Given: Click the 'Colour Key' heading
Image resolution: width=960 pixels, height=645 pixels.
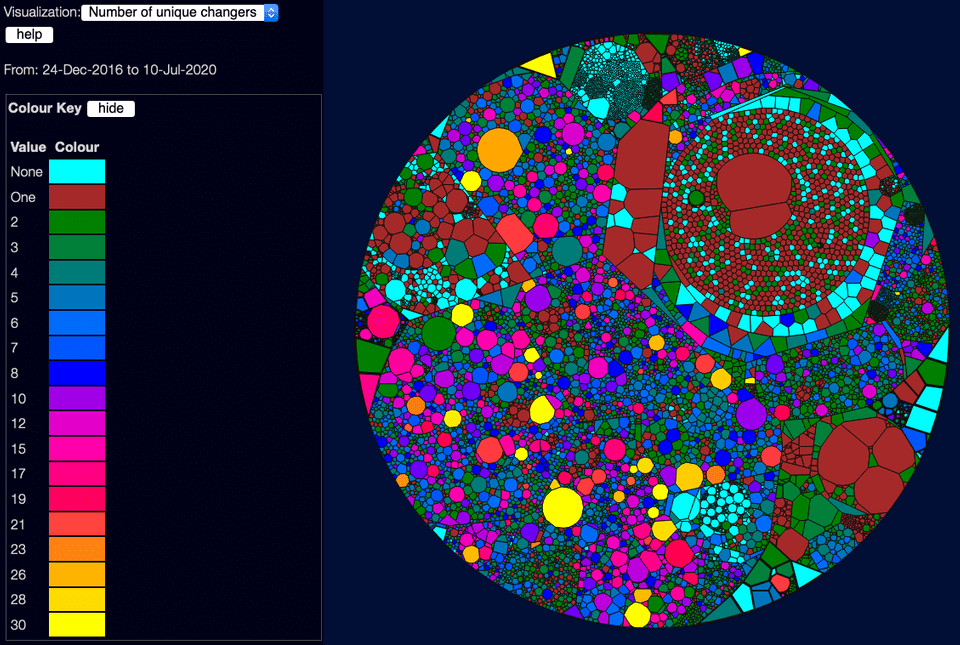Looking at the screenshot, I should click(x=45, y=108).
